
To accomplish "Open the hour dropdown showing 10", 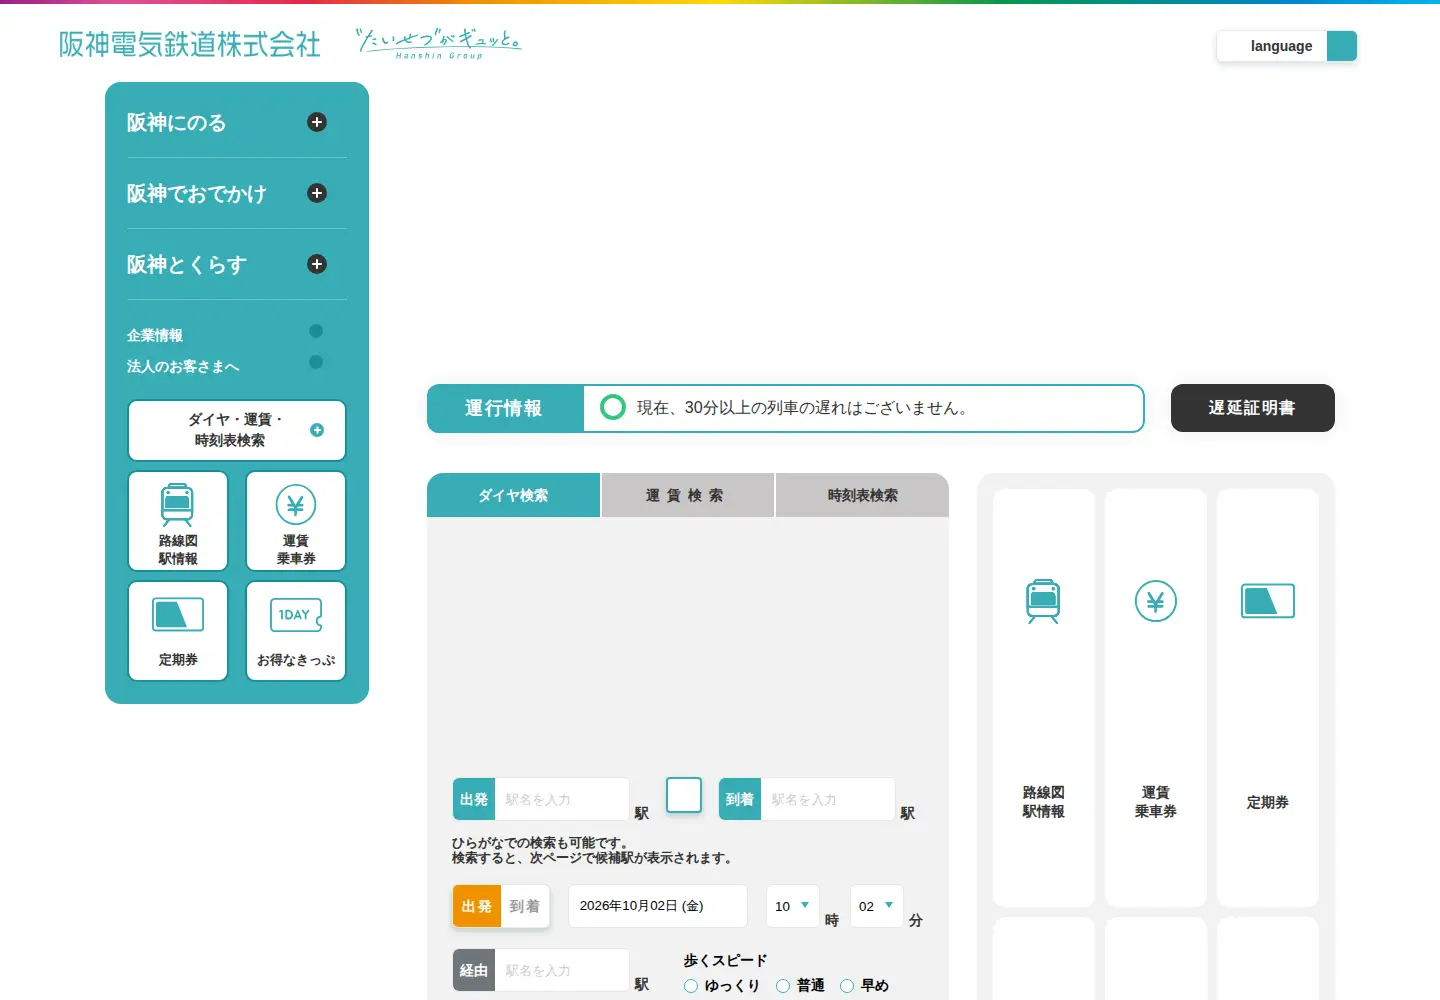I will (793, 906).
